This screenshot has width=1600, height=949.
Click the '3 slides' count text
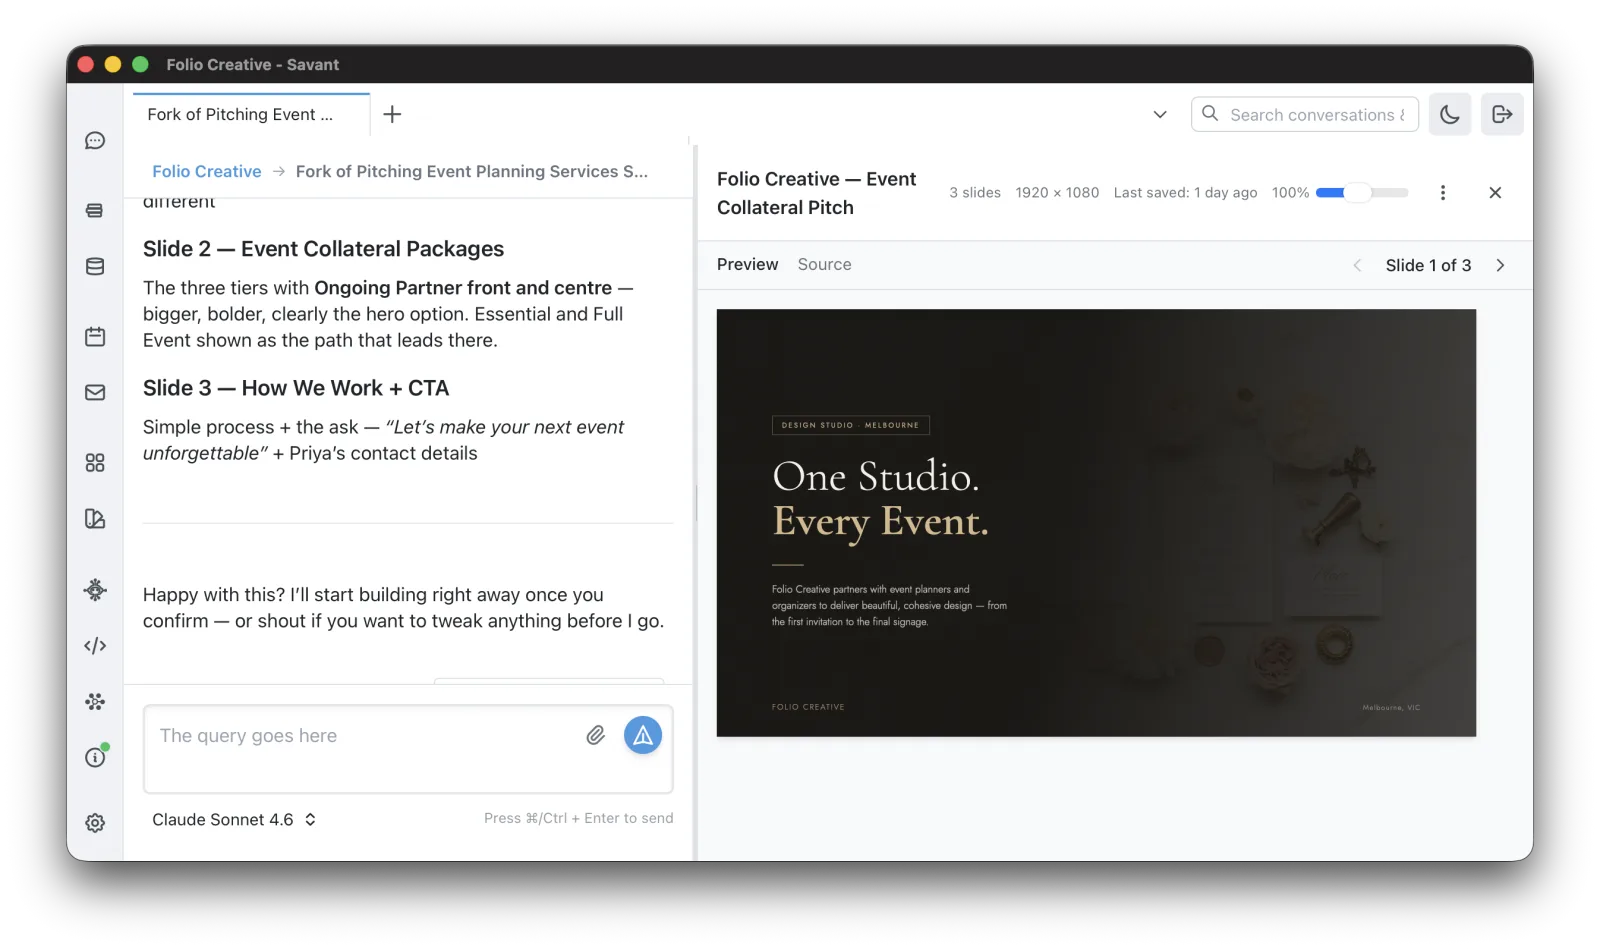tap(975, 193)
